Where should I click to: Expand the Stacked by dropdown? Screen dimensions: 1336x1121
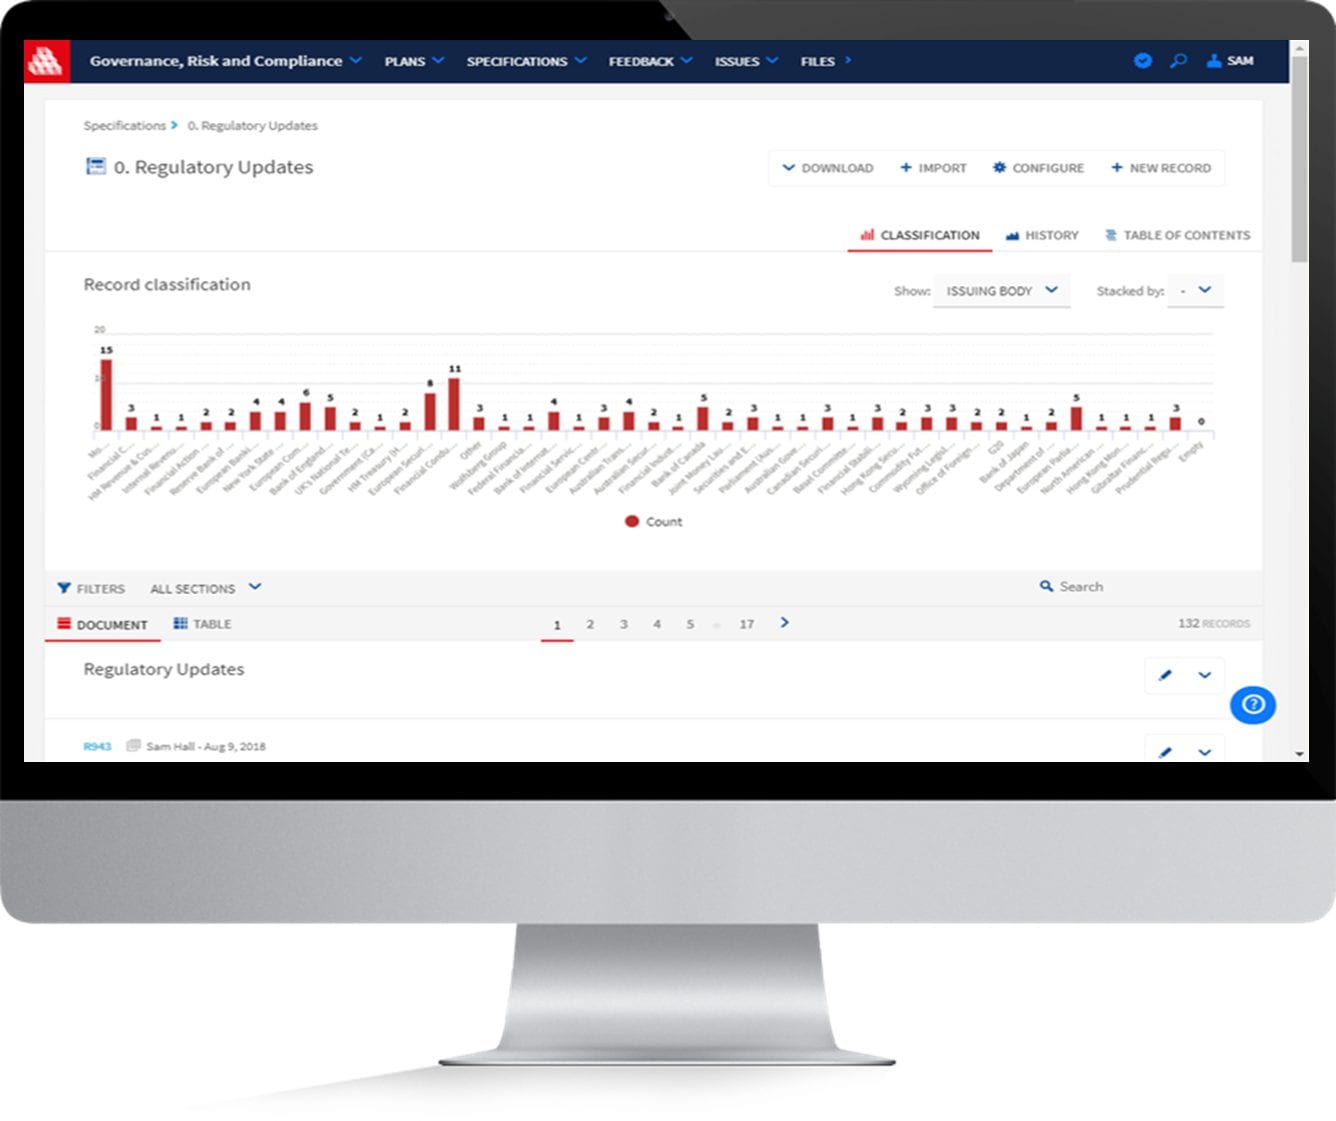pyautogui.click(x=1195, y=291)
